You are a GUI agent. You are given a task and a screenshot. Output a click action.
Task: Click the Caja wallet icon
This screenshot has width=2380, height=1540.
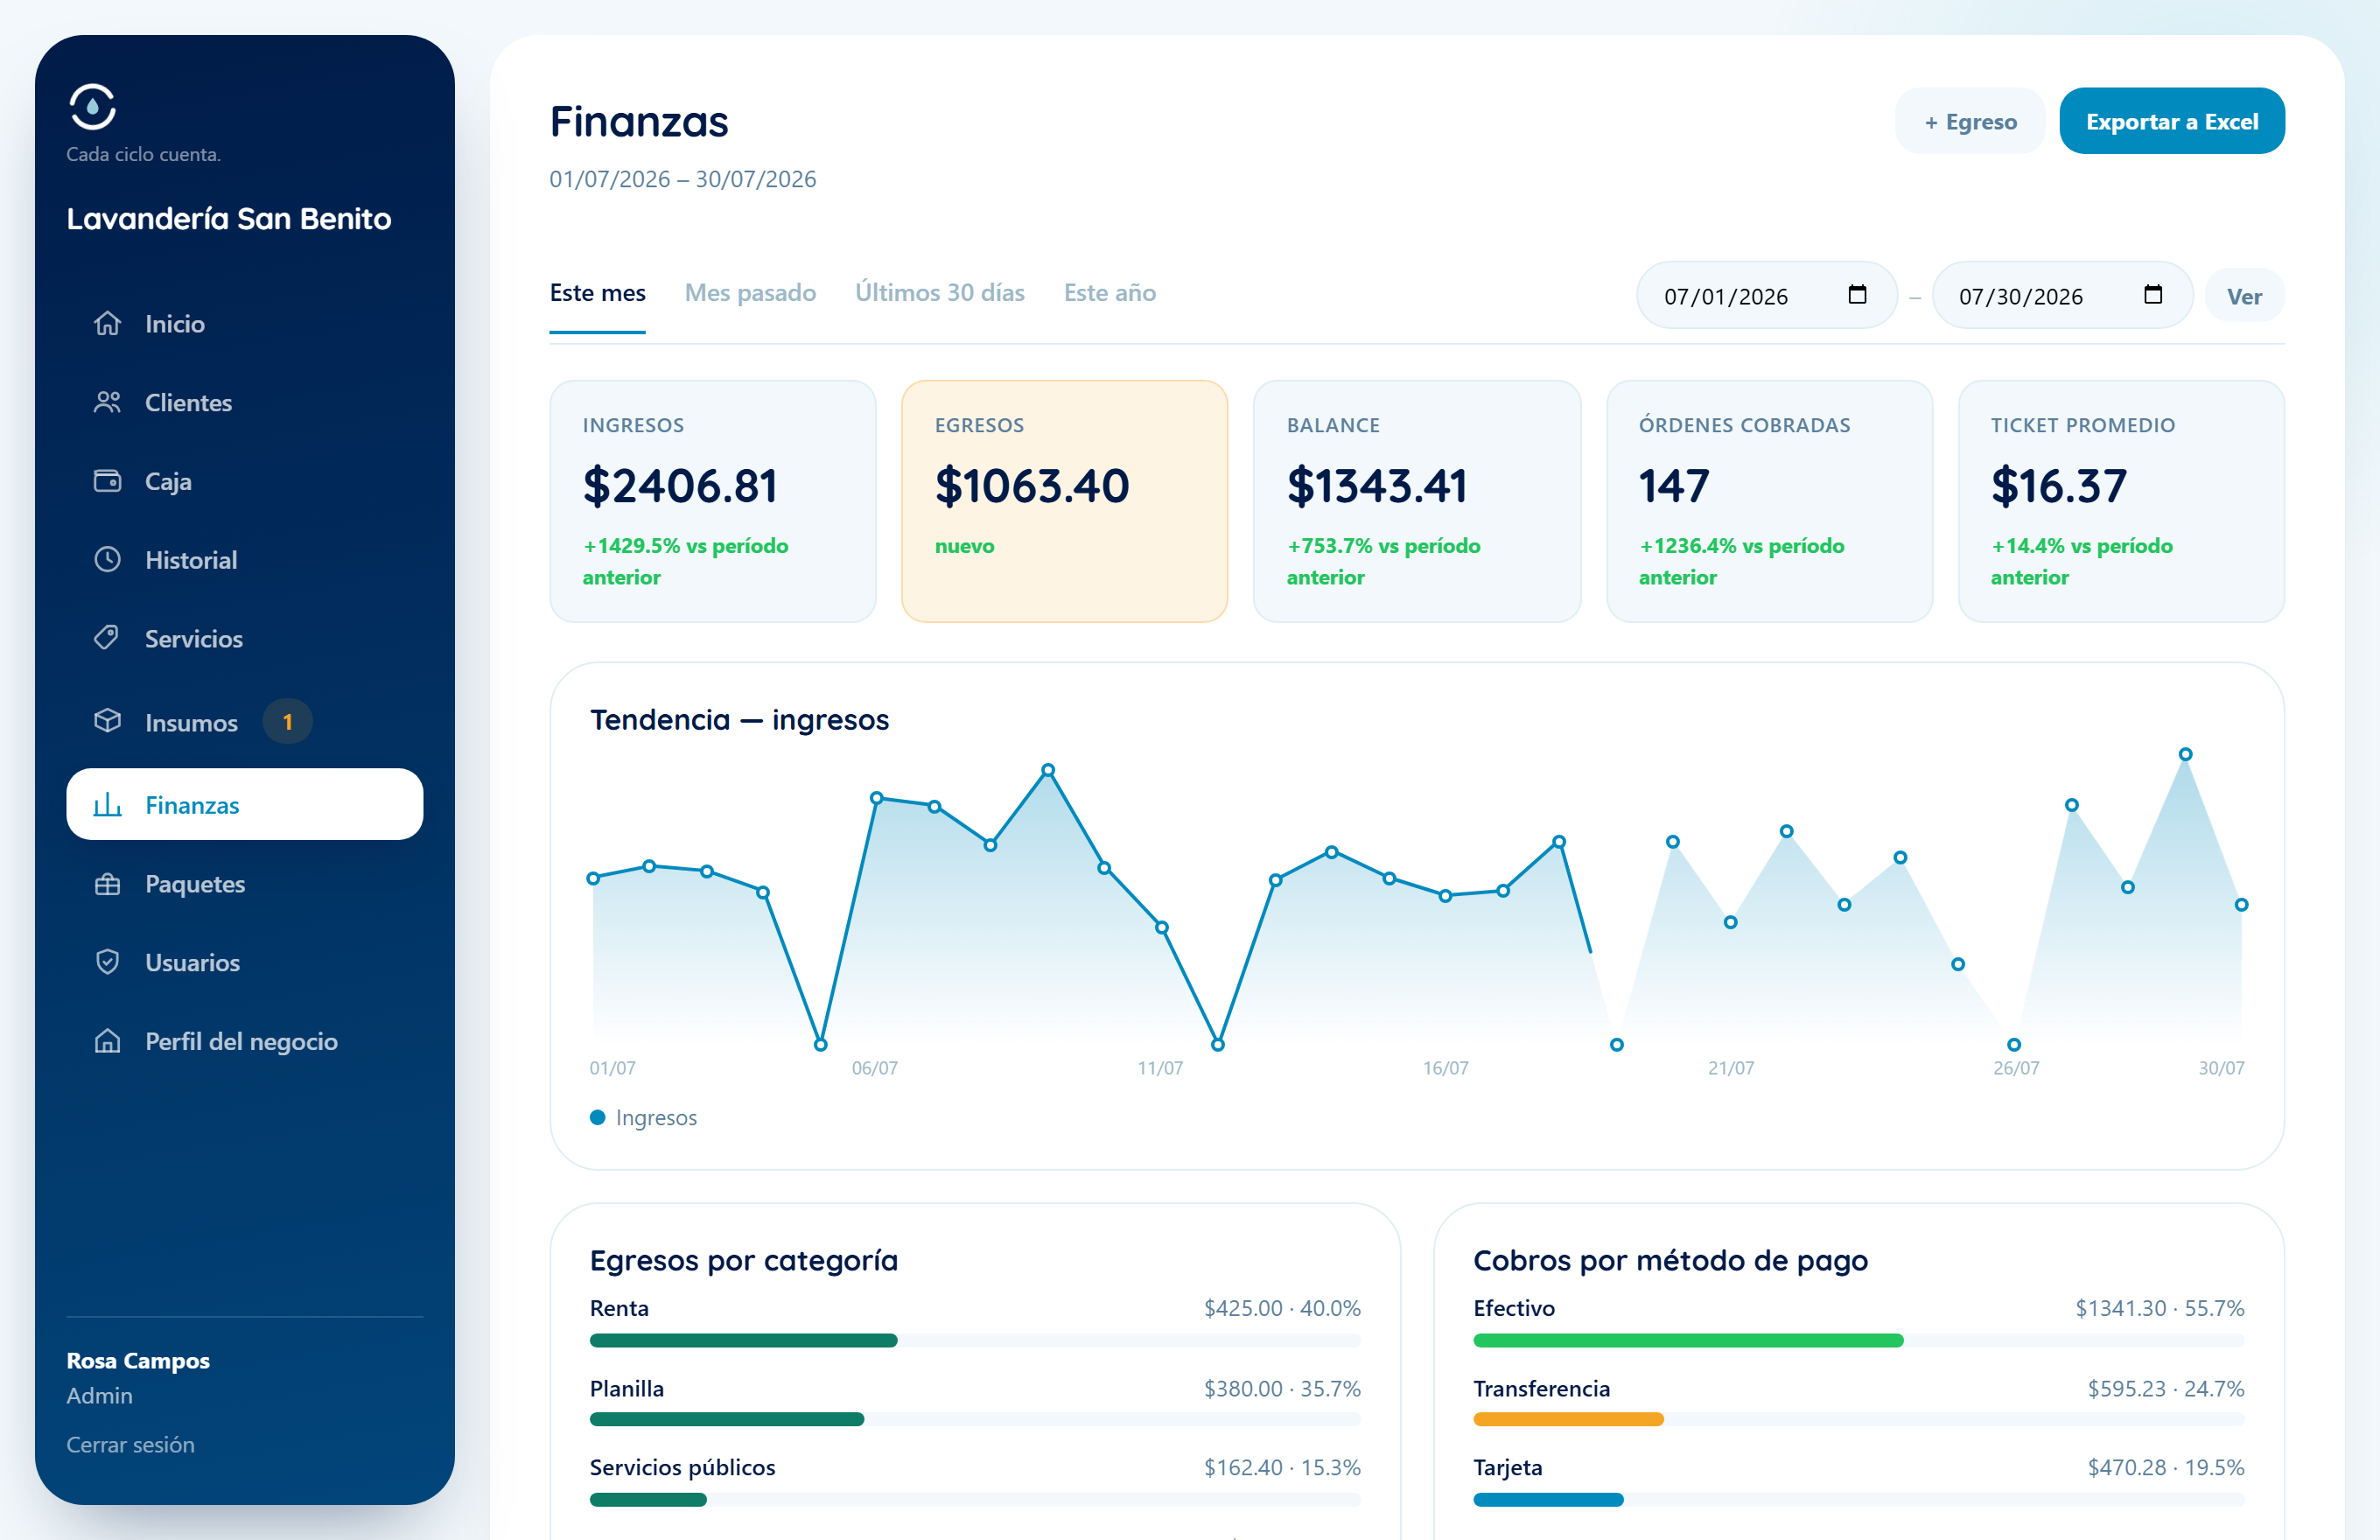(107, 481)
